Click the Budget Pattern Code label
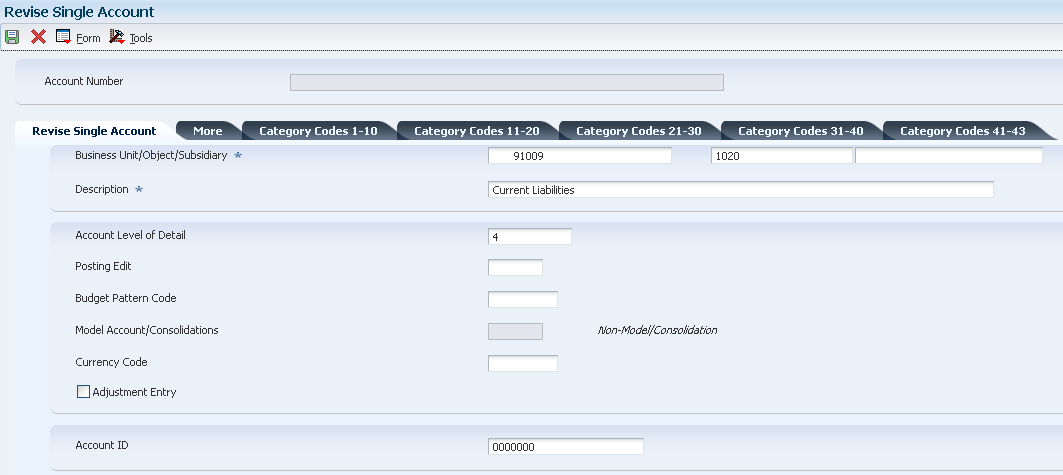The image size is (1063, 475). pyautogui.click(x=125, y=298)
